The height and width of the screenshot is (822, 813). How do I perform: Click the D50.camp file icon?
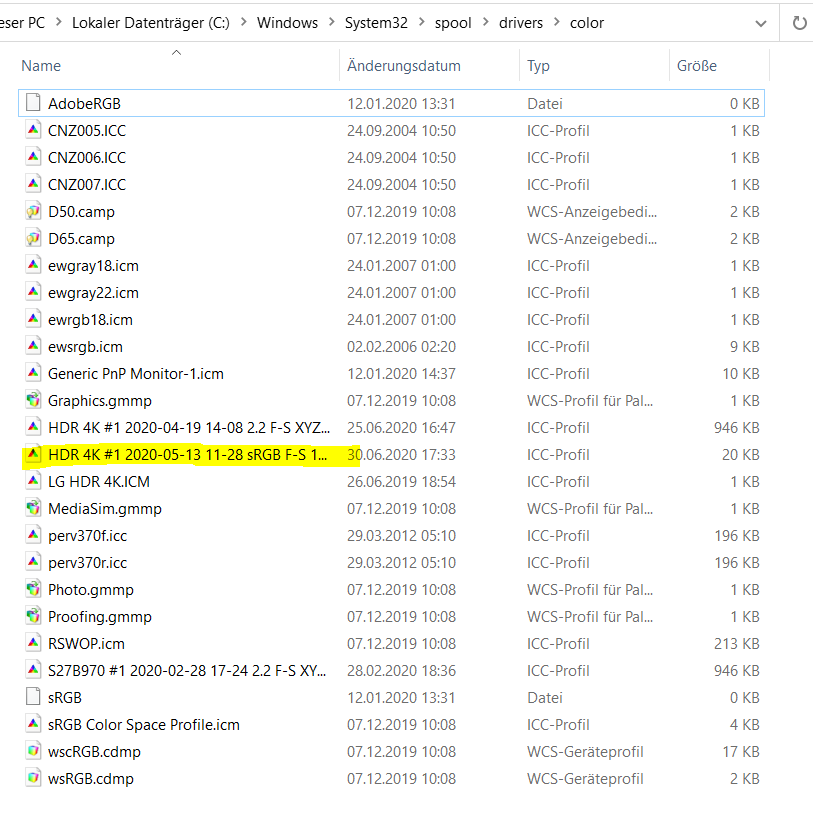[32, 211]
